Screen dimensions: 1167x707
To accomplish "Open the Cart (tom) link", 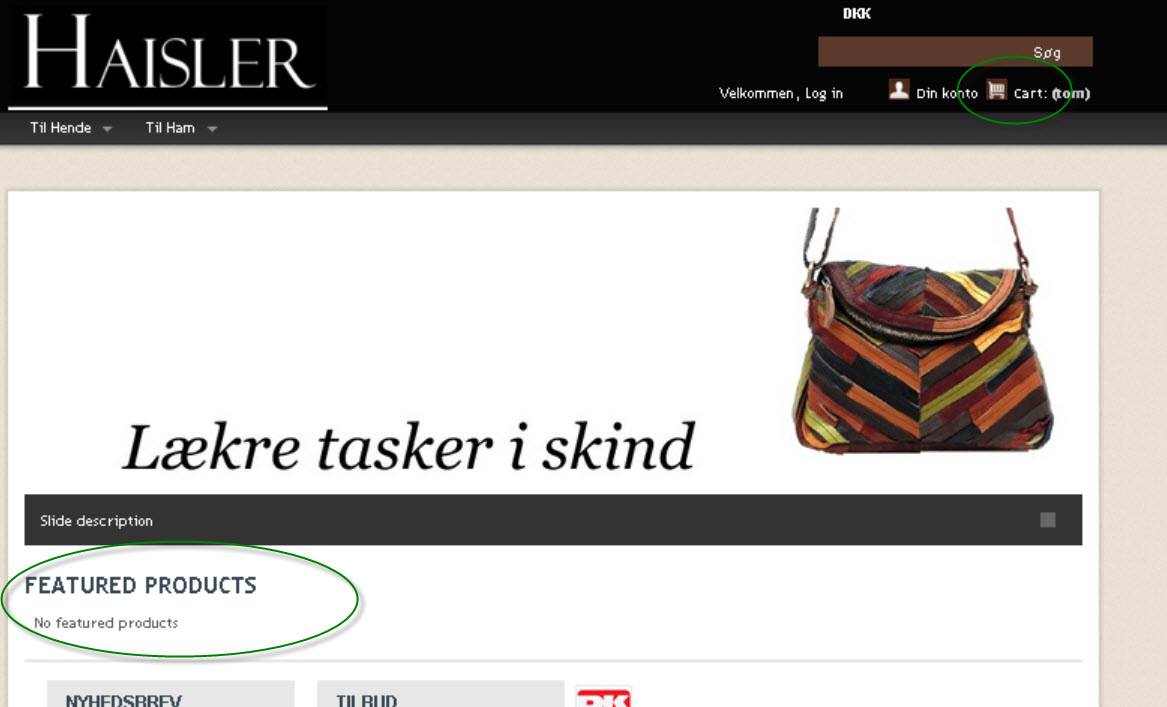I will pyautogui.click(x=1052, y=93).
